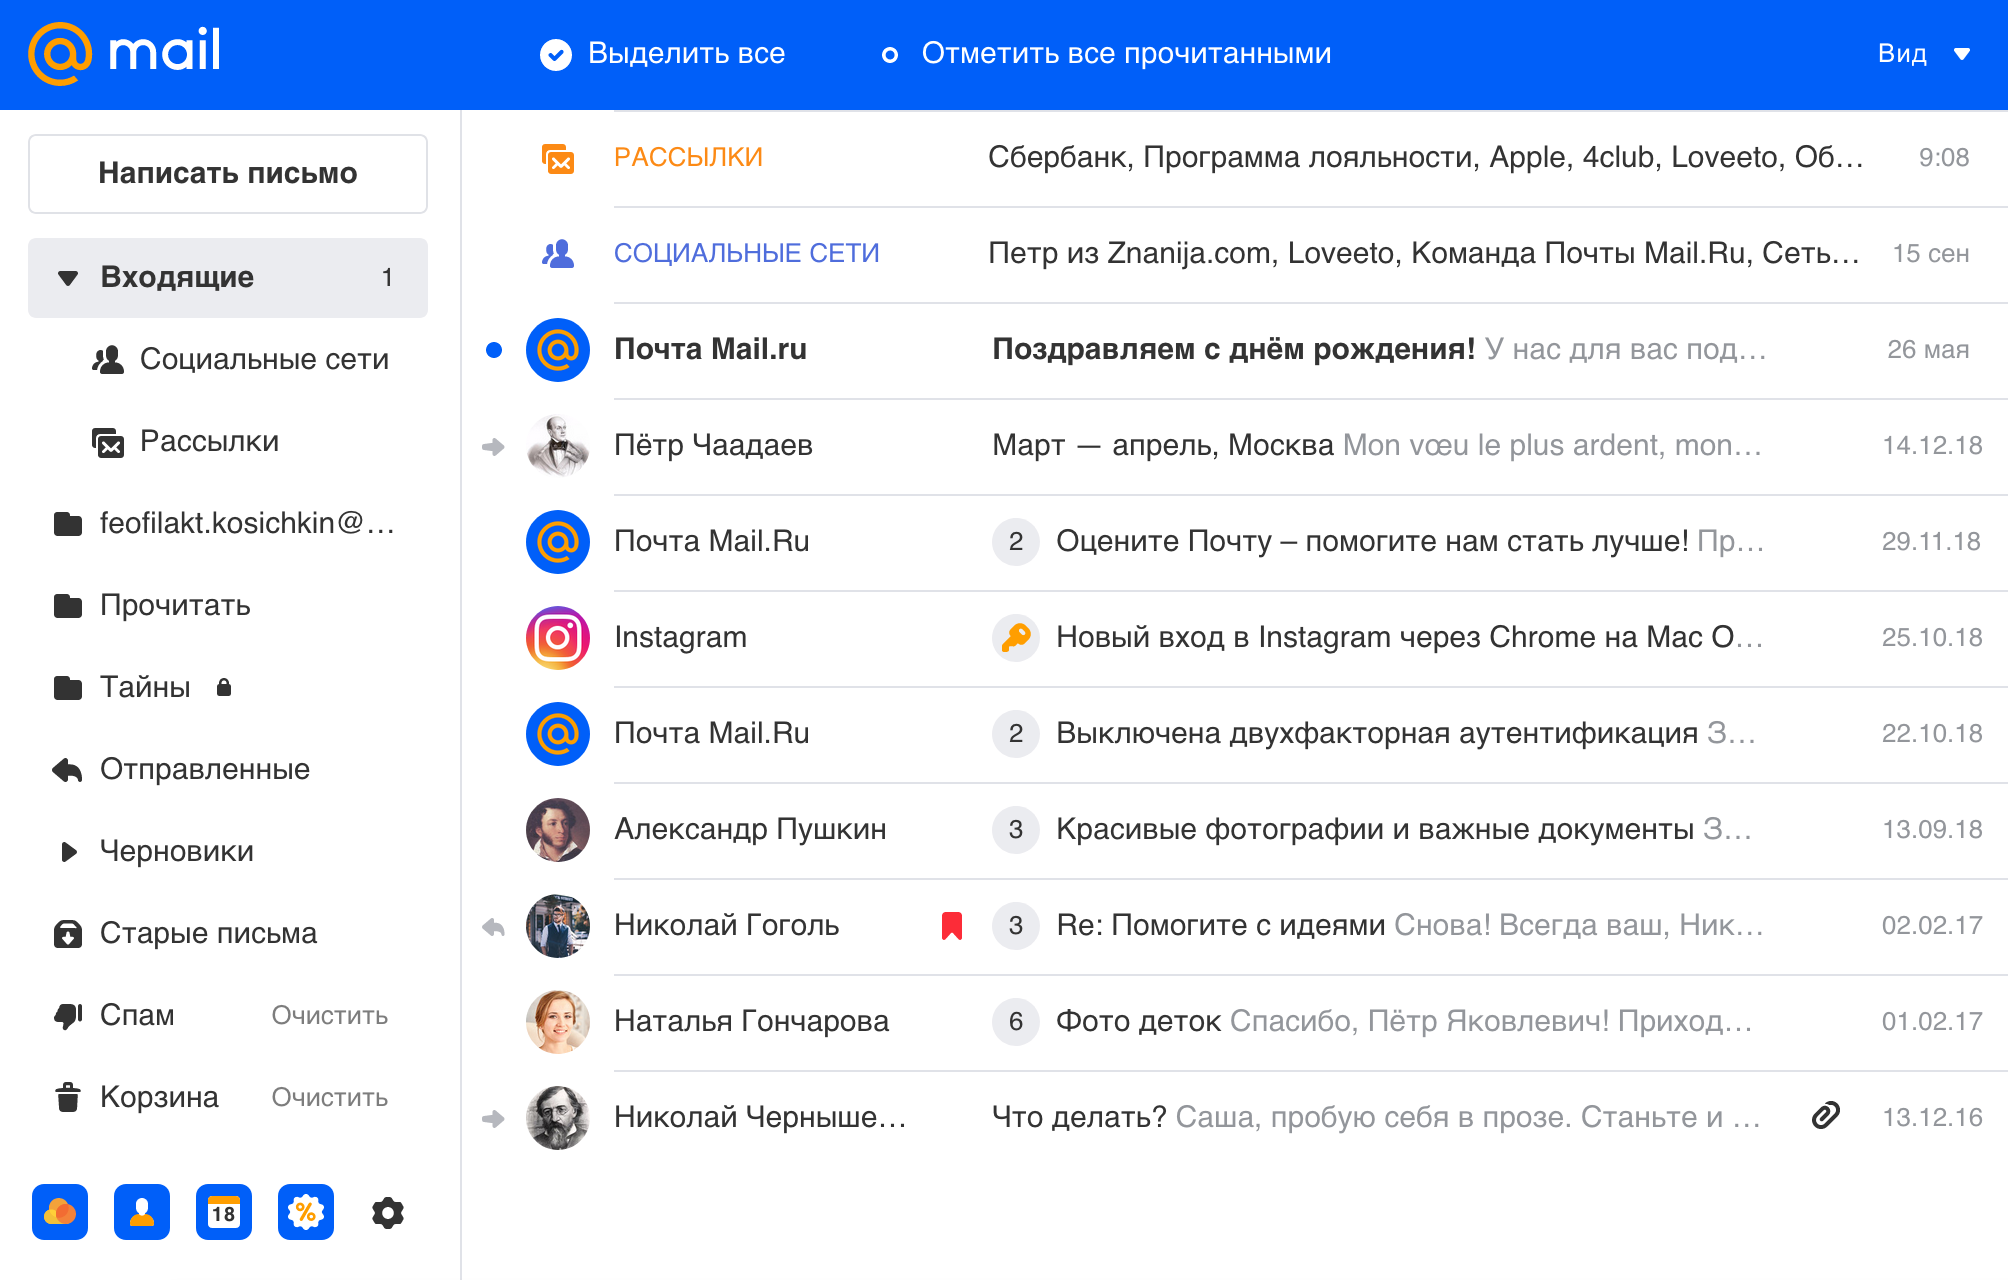This screenshot has height=1280, width=2008.
Task: Open the Рассылки mailing list category
Action: [x=688, y=158]
